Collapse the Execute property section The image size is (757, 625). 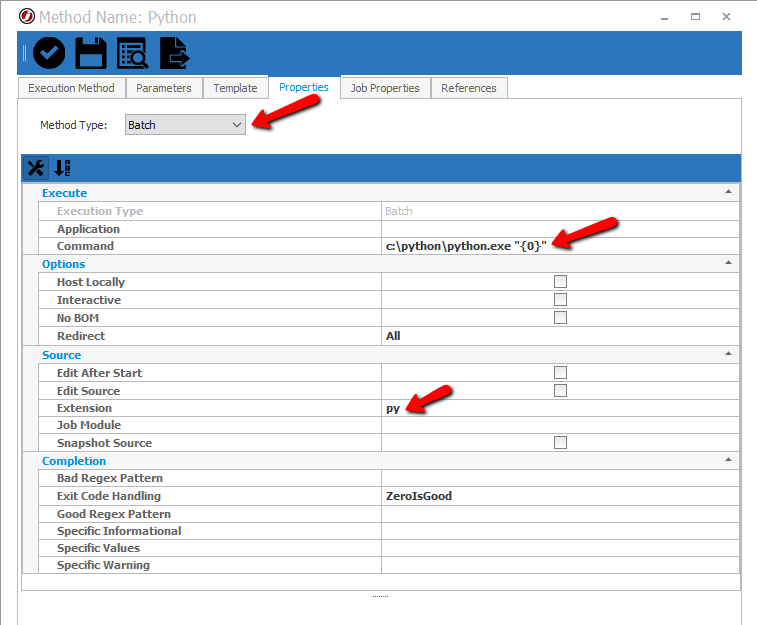[728, 192]
